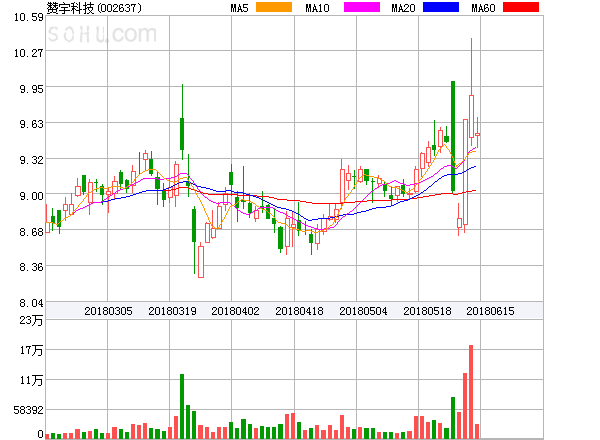Click the tall green volume bar near 20180319
Screen dimensions: 600x440
click(x=182, y=406)
